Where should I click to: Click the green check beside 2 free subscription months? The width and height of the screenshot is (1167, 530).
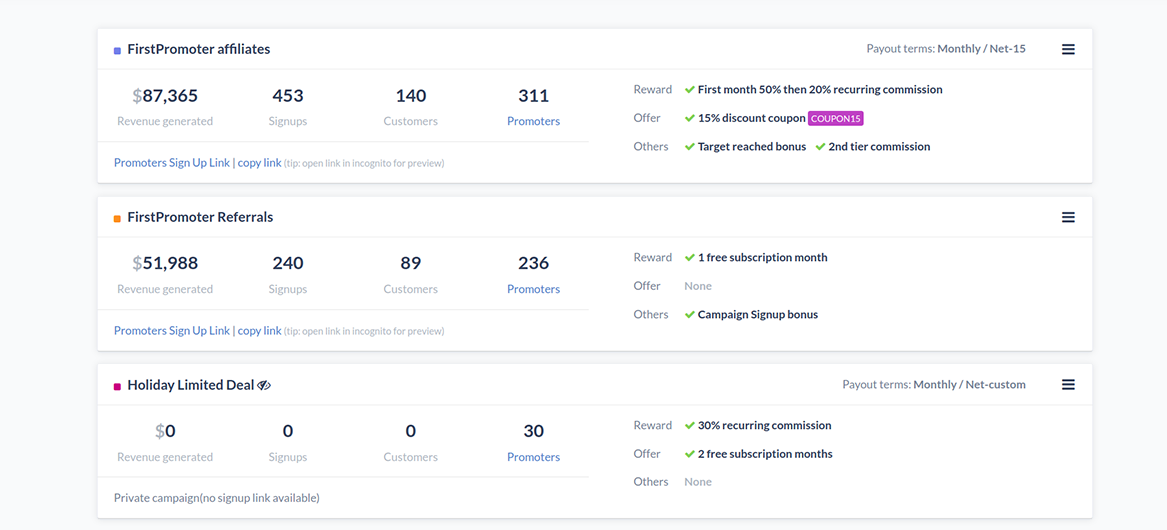click(689, 454)
